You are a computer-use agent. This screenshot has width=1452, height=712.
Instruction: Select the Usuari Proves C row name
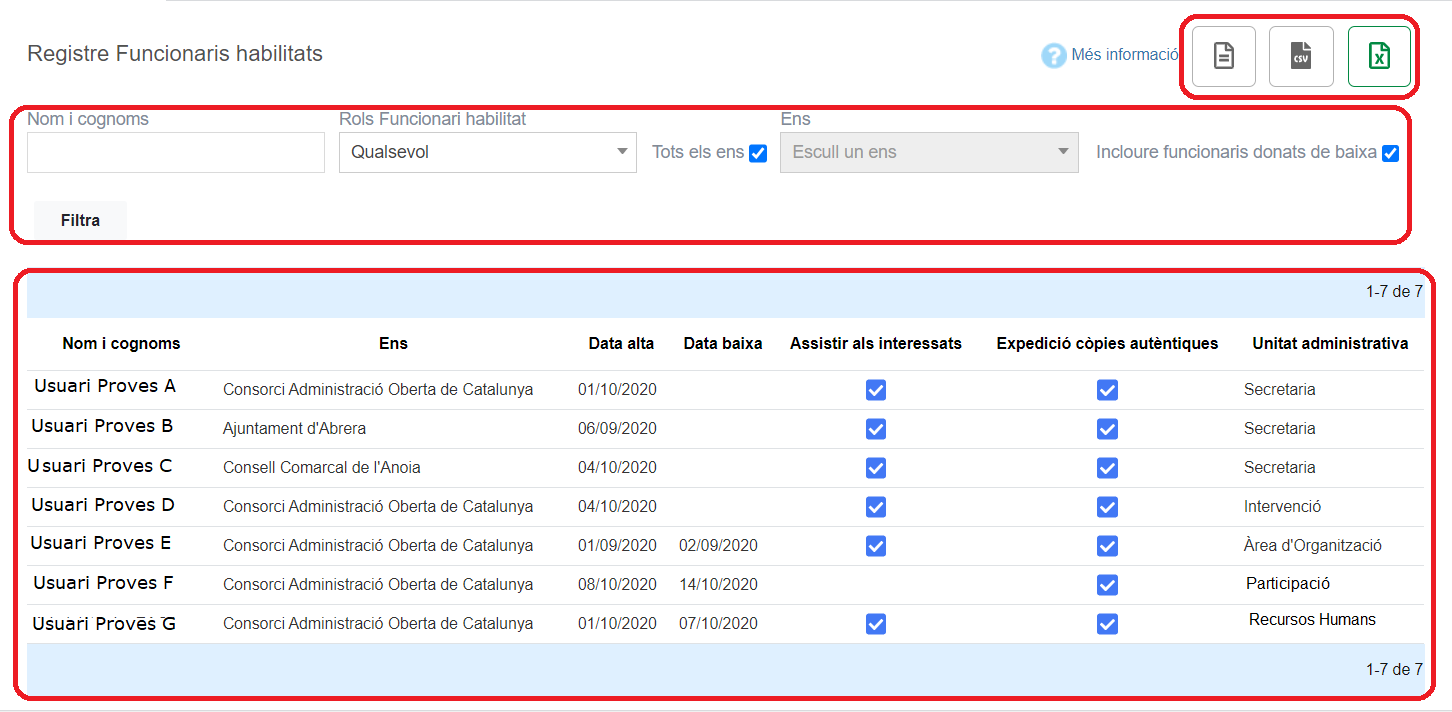pyautogui.click(x=100, y=466)
